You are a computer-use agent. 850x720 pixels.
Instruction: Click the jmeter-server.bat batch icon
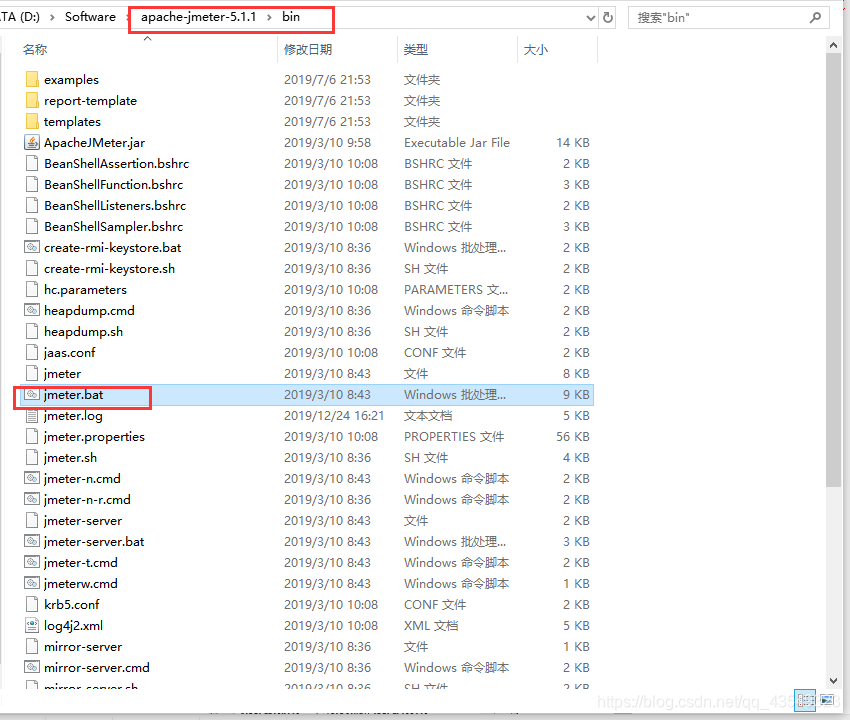(x=32, y=542)
